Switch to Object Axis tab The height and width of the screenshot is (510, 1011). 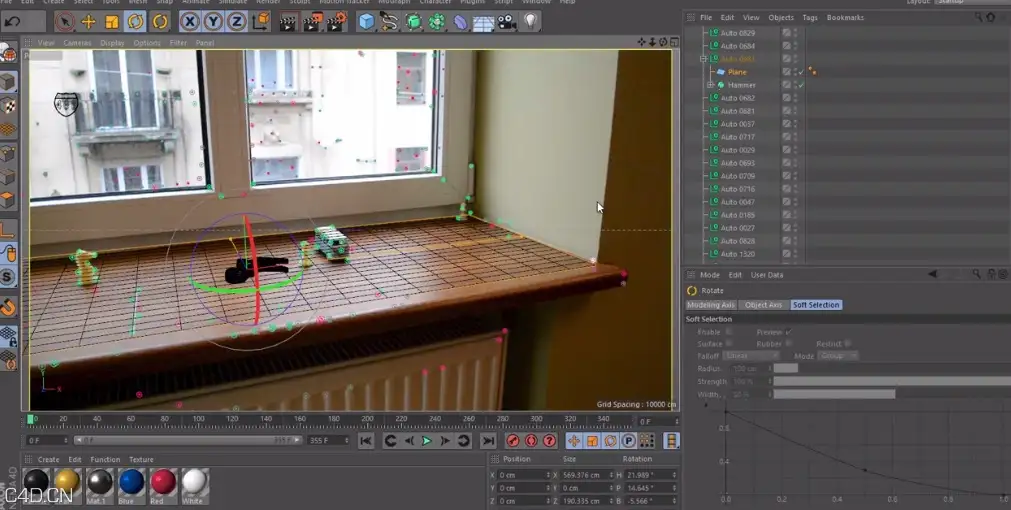coord(763,305)
